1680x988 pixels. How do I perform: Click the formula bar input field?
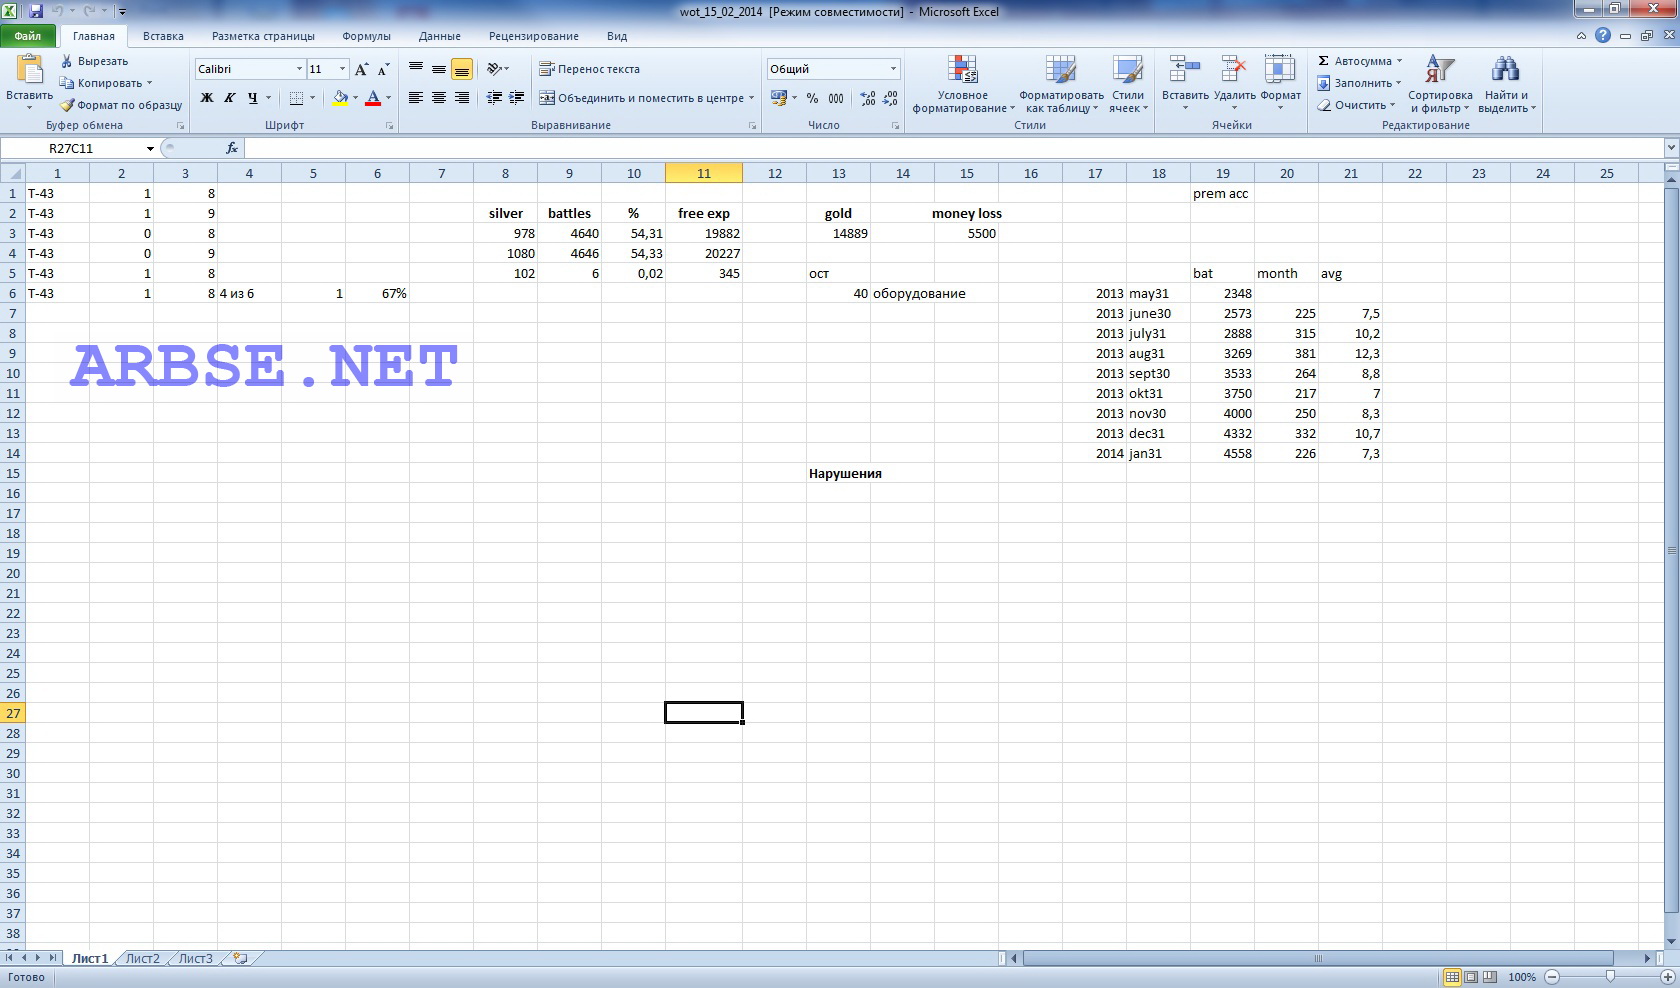954,148
